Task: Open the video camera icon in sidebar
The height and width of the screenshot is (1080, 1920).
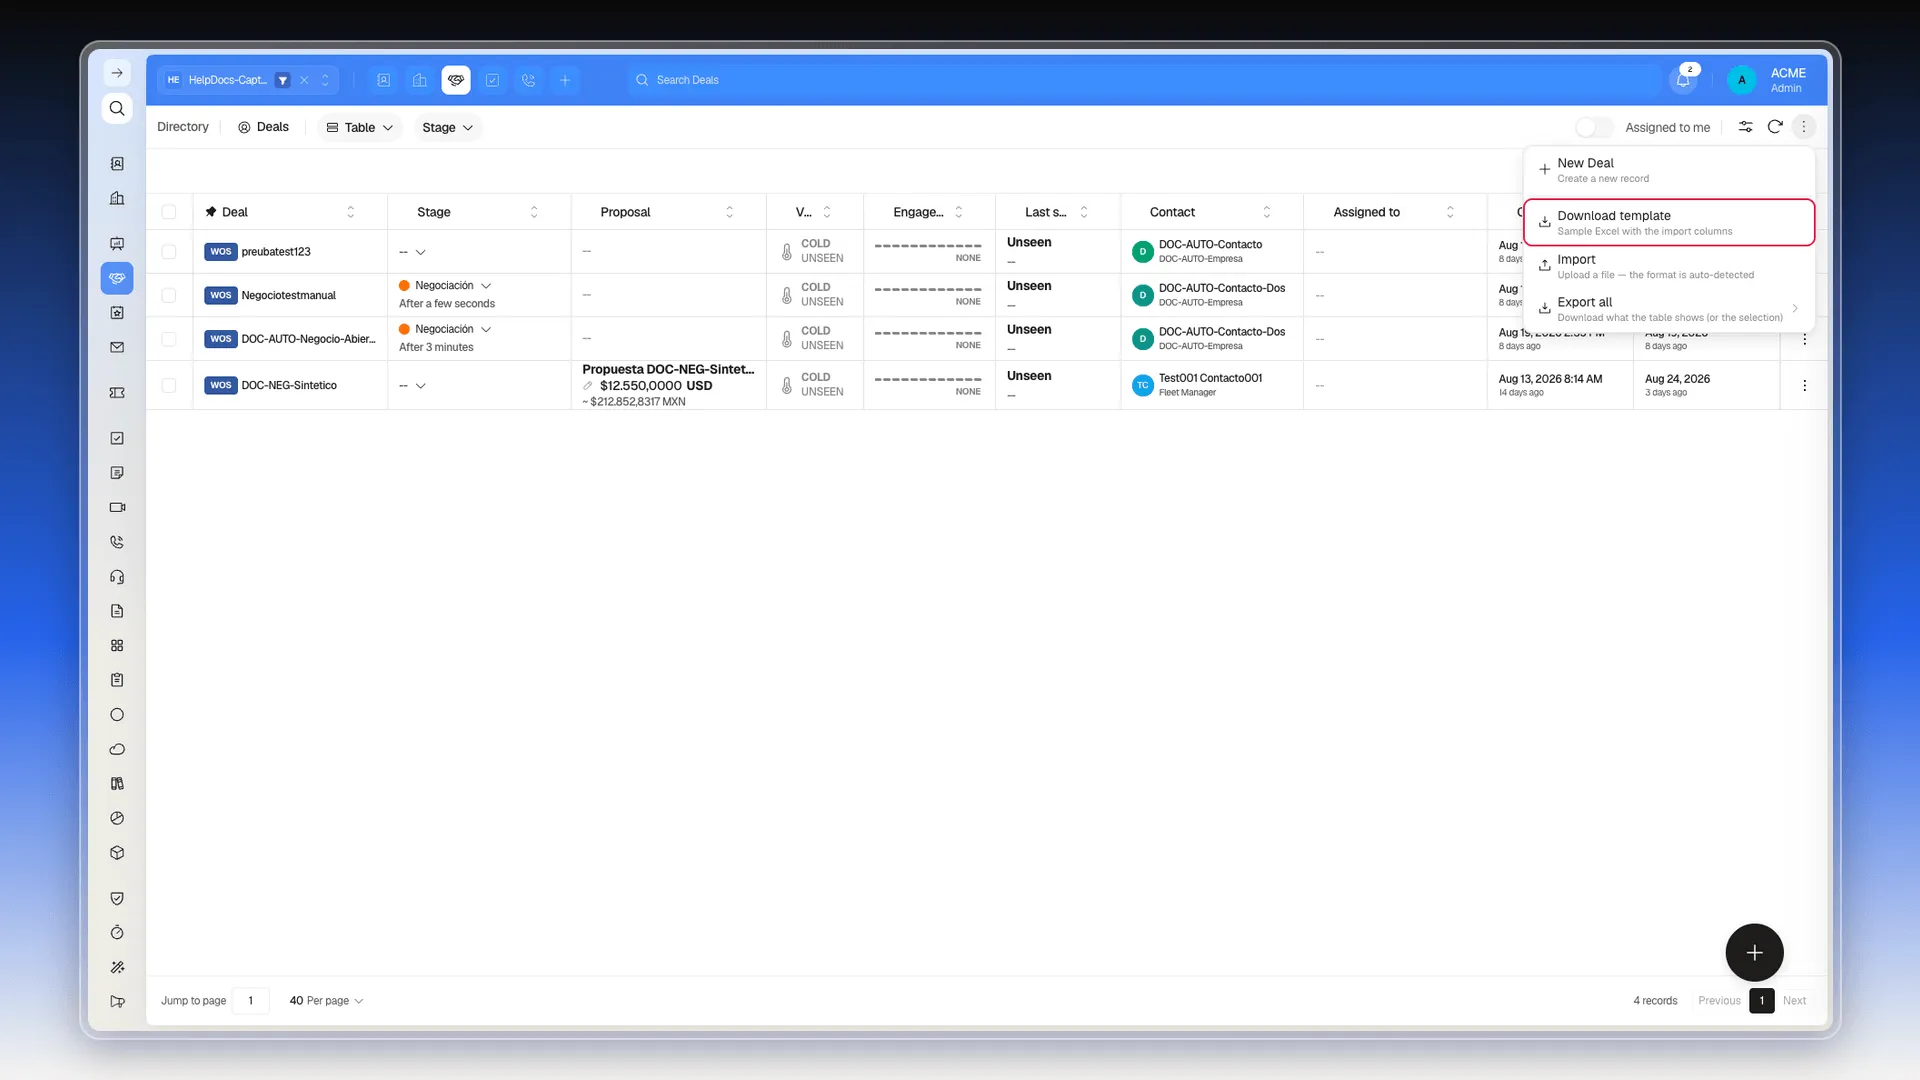Action: pyautogui.click(x=117, y=507)
